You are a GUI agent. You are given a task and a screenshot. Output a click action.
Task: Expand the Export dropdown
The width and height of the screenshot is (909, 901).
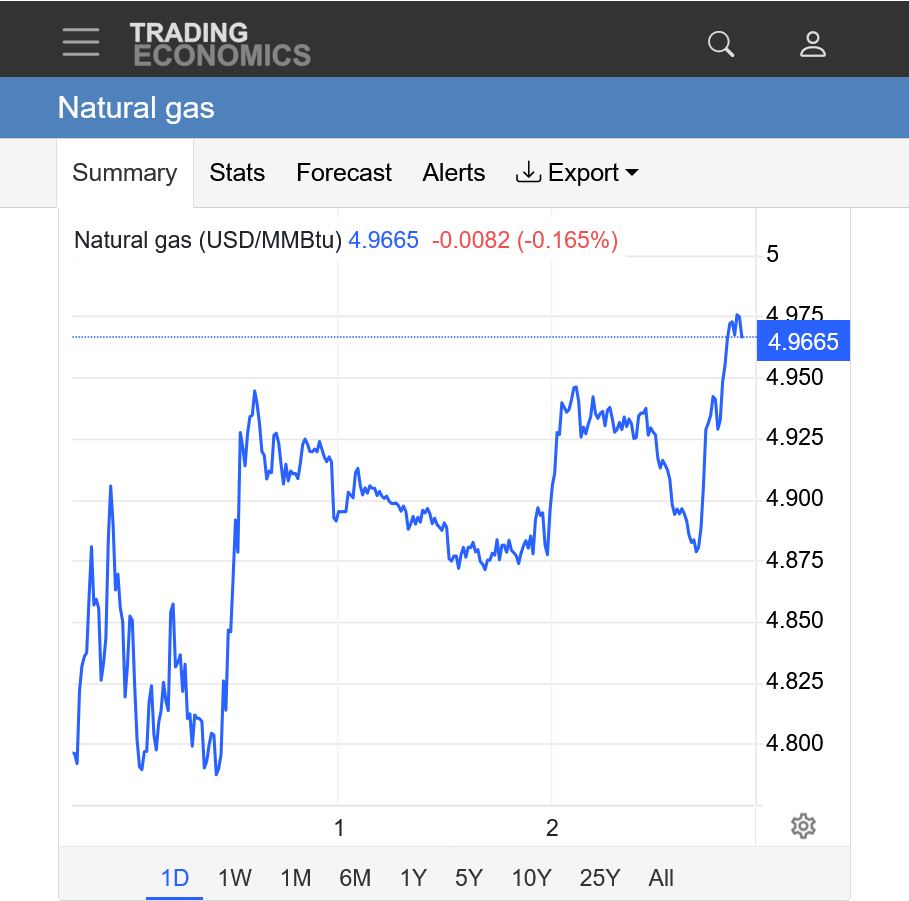[x=577, y=173]
